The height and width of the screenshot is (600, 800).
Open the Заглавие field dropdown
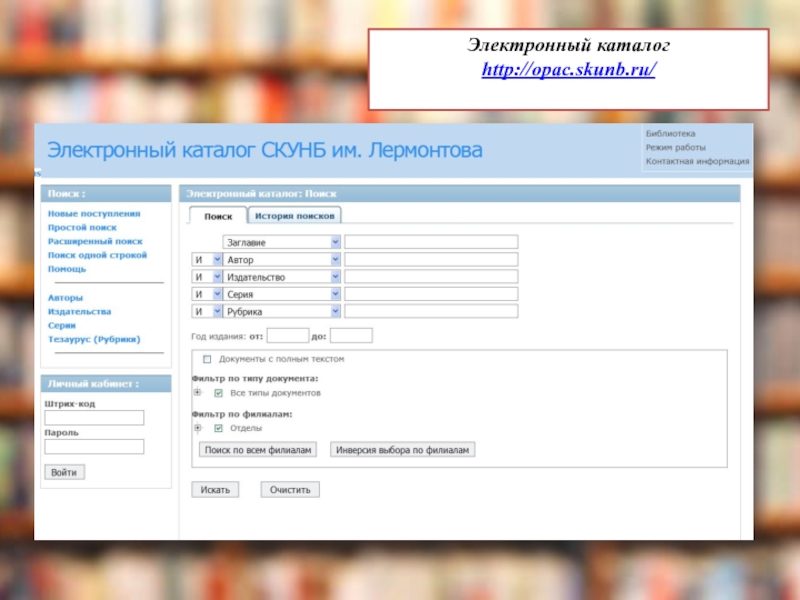[335, 242]
